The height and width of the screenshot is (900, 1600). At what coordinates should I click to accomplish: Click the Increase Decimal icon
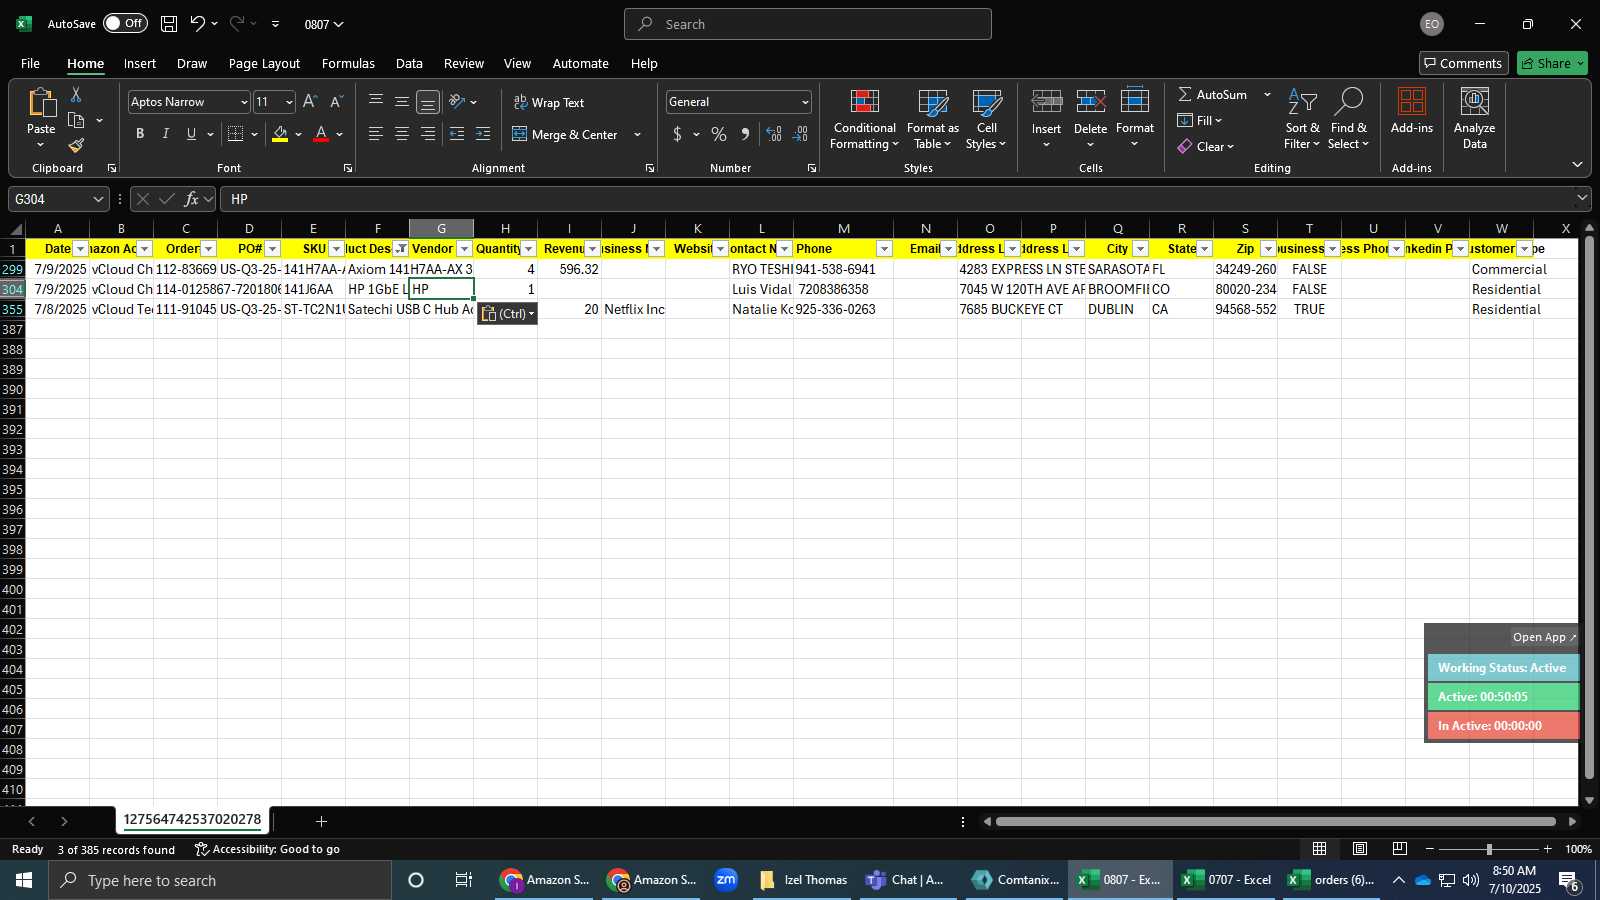pyautogui.click(x=774, y=134)
